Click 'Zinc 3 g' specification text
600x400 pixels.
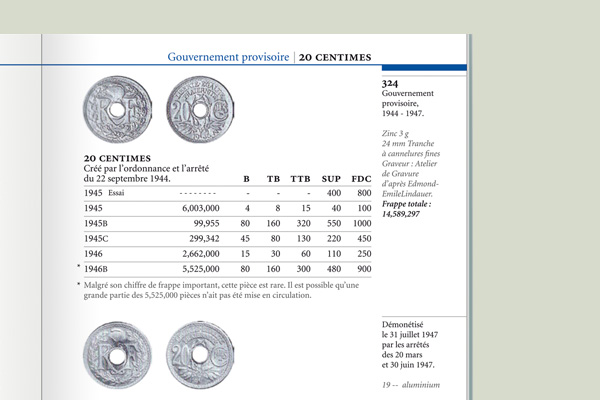tap(395, 134)
